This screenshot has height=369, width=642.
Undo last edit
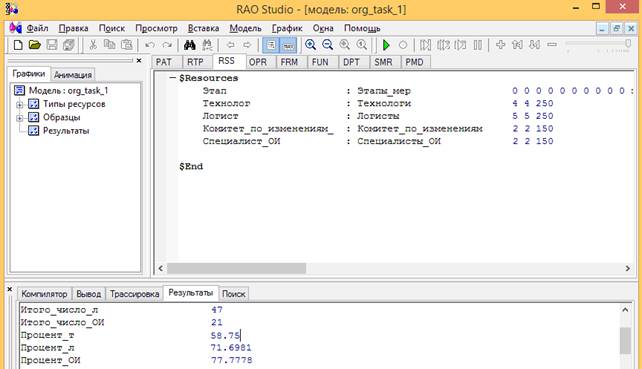pos(150,45)
